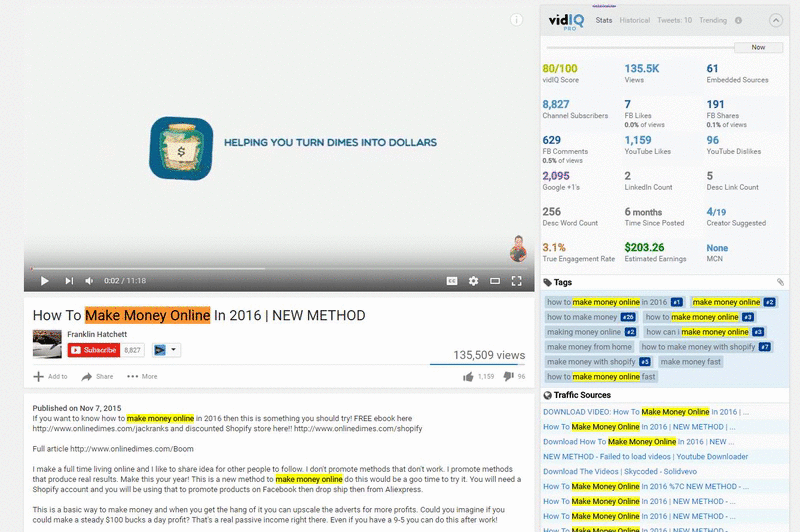Click the 8,827 Channel Subscribers stat

(575, 109)
